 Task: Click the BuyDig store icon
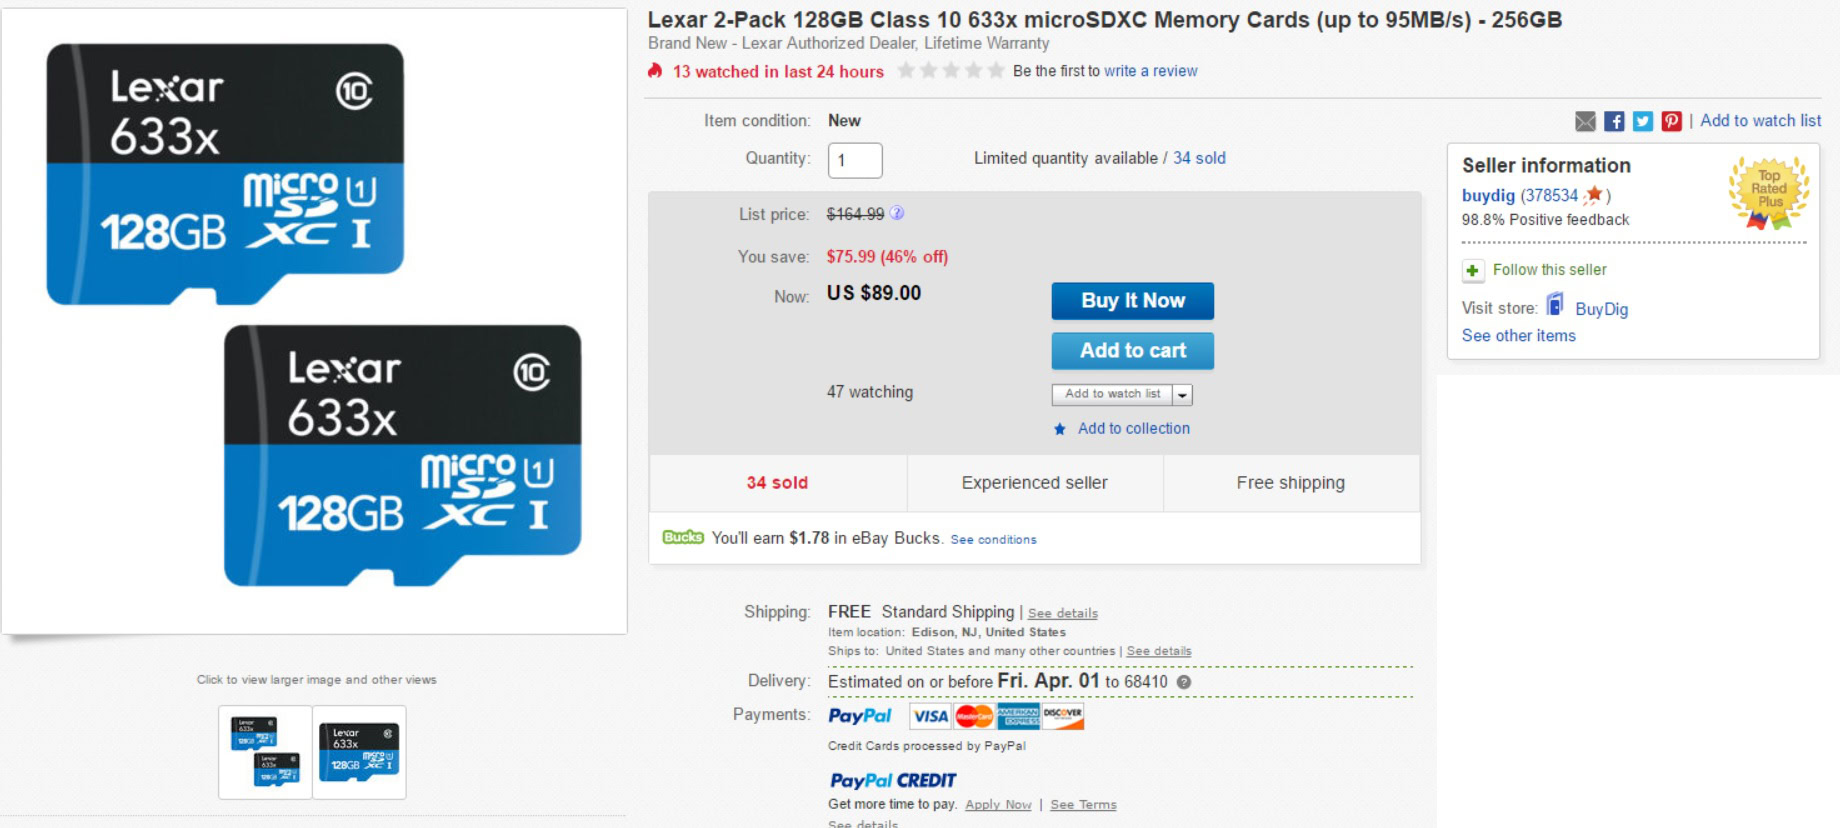click(1555, 304)
